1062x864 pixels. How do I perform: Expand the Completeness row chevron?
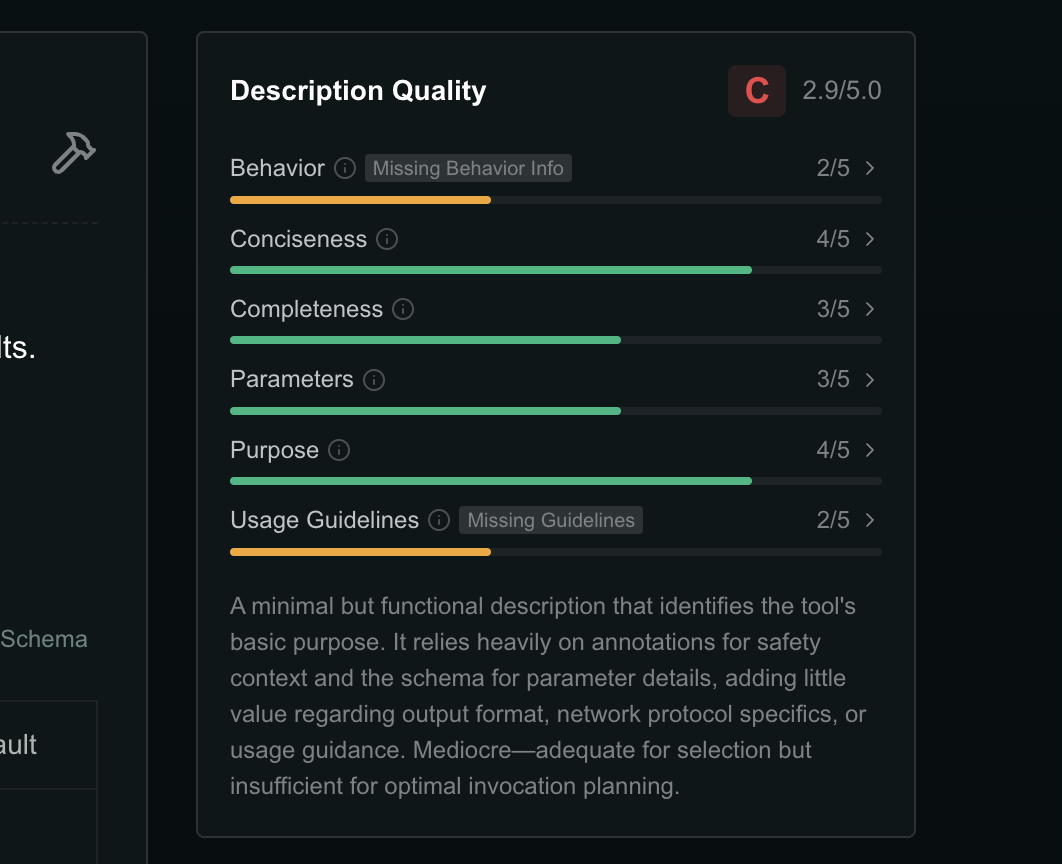click(870, 309)
